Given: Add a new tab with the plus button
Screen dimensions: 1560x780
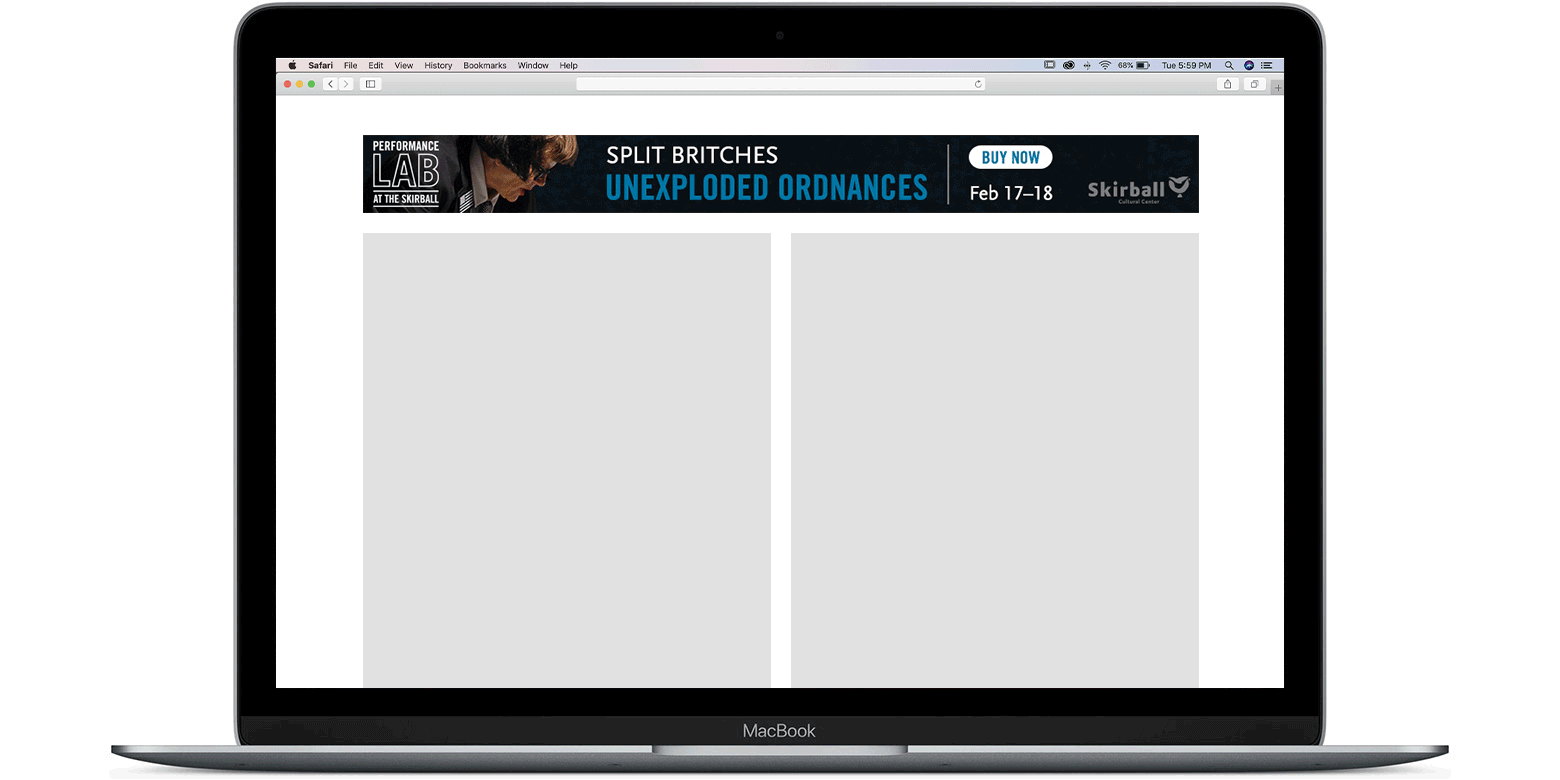Looking at the screenshot, I should [1277, 88].
